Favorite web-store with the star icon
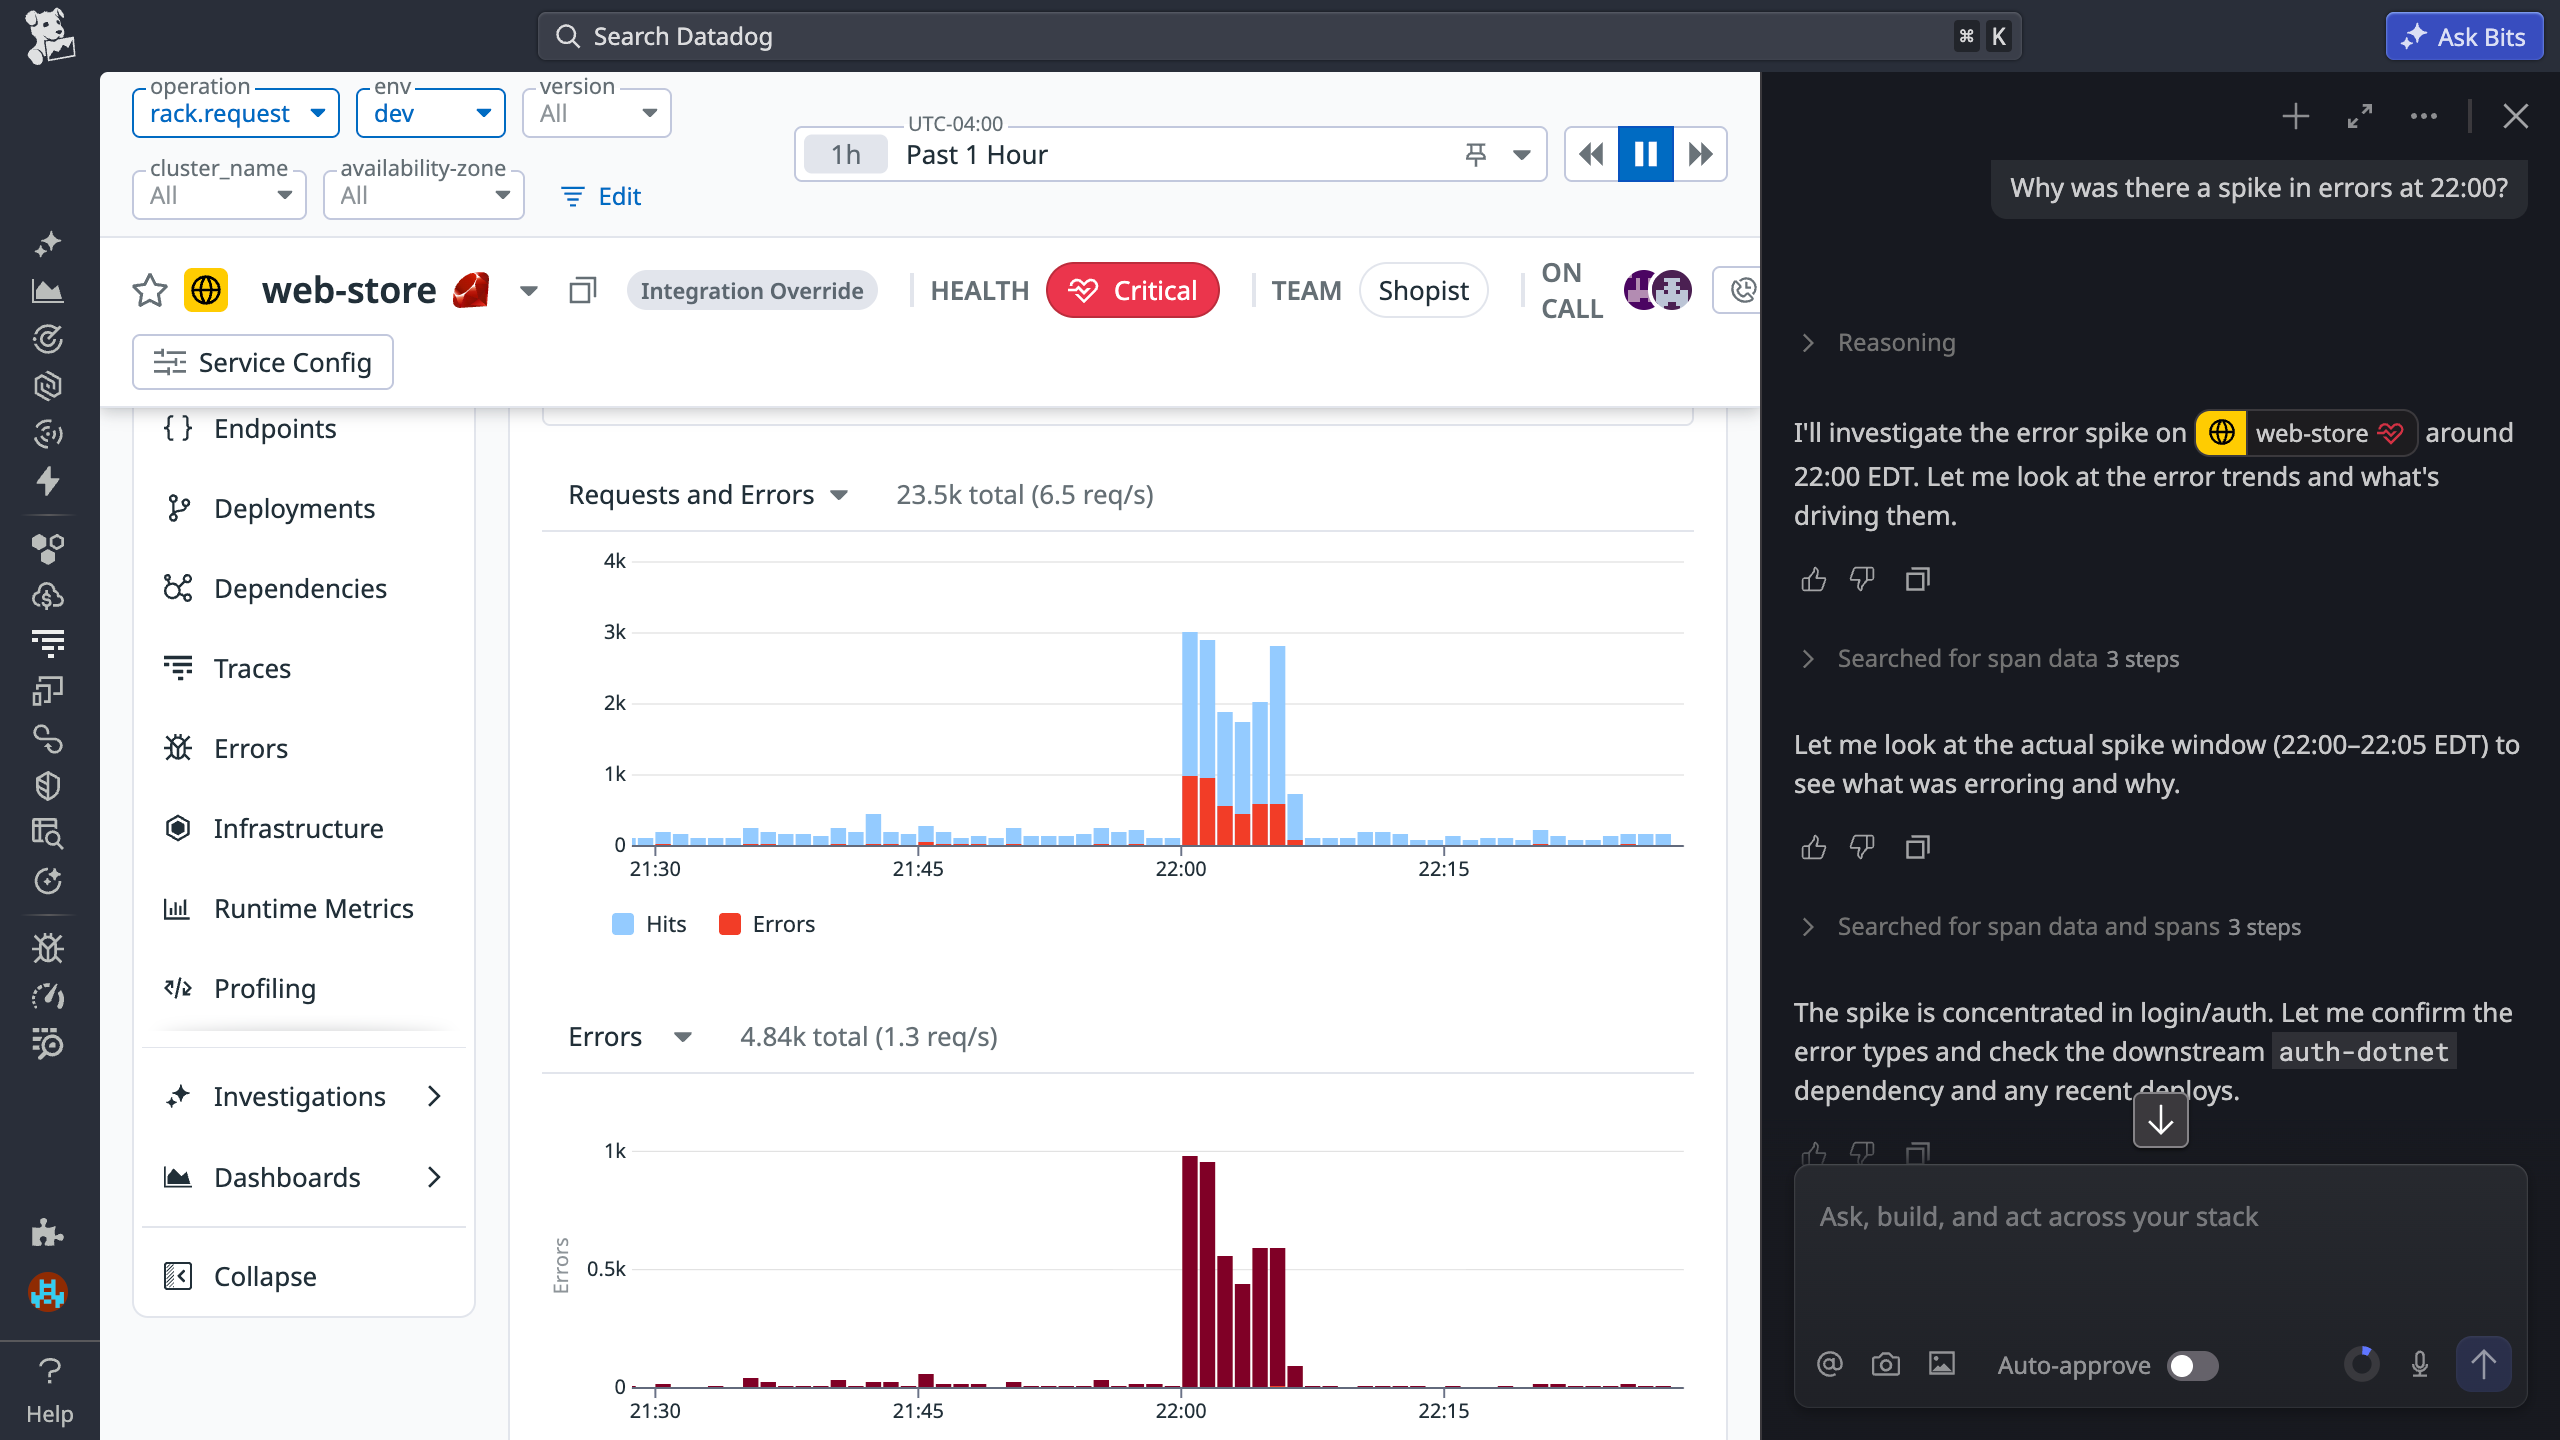The width and height of the screenshot is (2560, 1440). coord(150,291)
